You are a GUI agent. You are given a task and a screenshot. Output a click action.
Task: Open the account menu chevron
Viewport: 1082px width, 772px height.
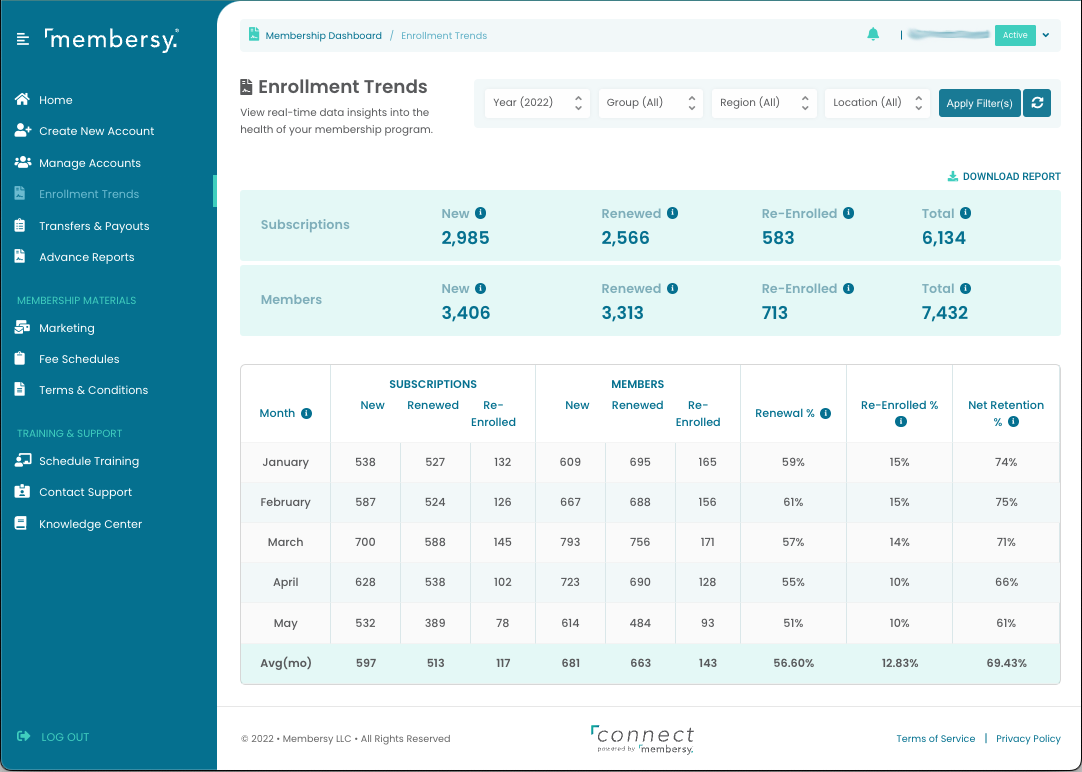pyautogui.click(x=1045, y=35)
